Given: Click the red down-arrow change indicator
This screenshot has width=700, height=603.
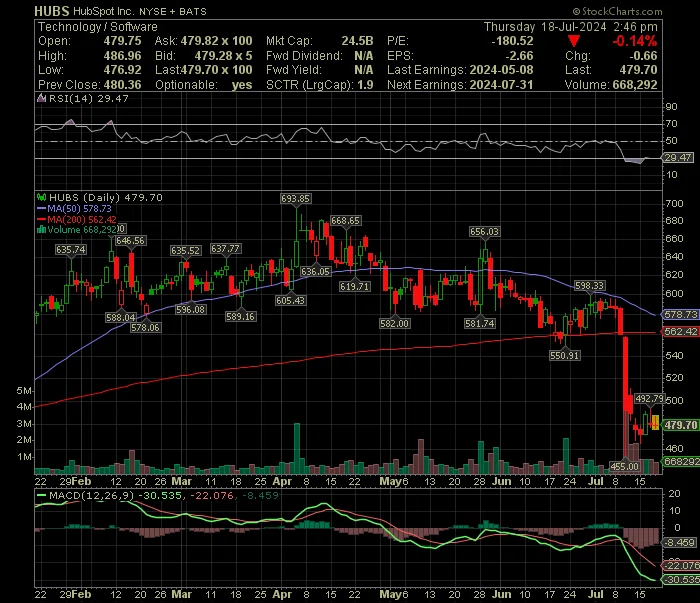Looking at the screenshot, I should tap(574, 42).
